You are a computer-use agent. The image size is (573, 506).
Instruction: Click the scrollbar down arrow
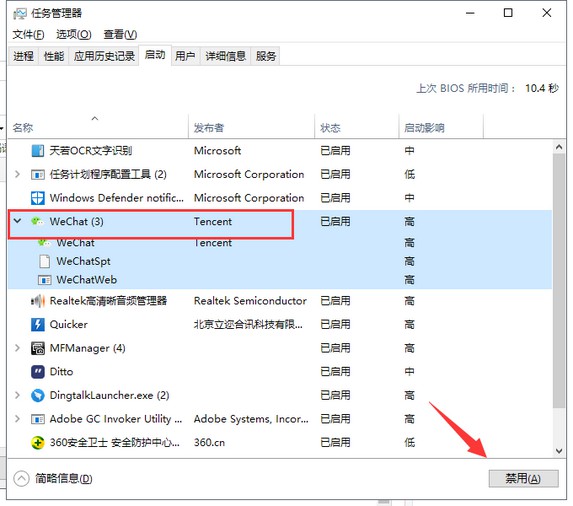(558, 451)
